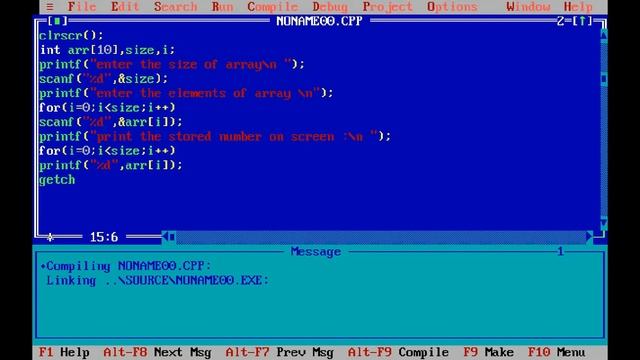Click the modified-file asterisk indicator
Image resolution: width=640 pixels, height=360 pixels.
(50, 237)
